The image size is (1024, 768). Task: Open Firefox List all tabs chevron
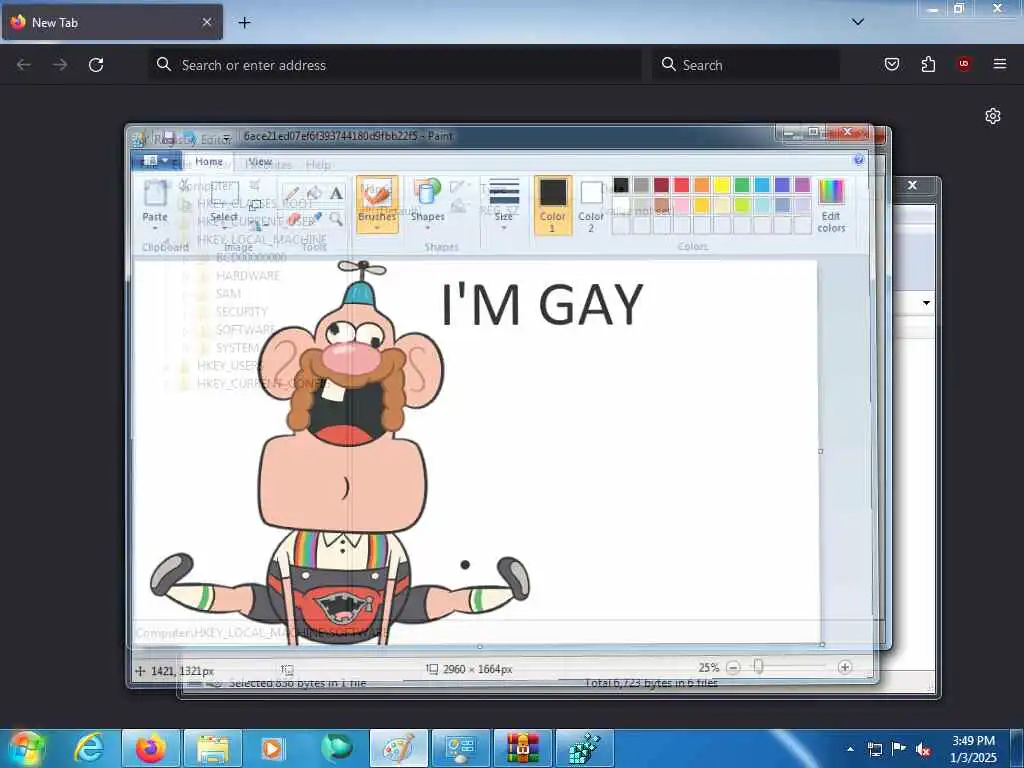coord(858,22)
